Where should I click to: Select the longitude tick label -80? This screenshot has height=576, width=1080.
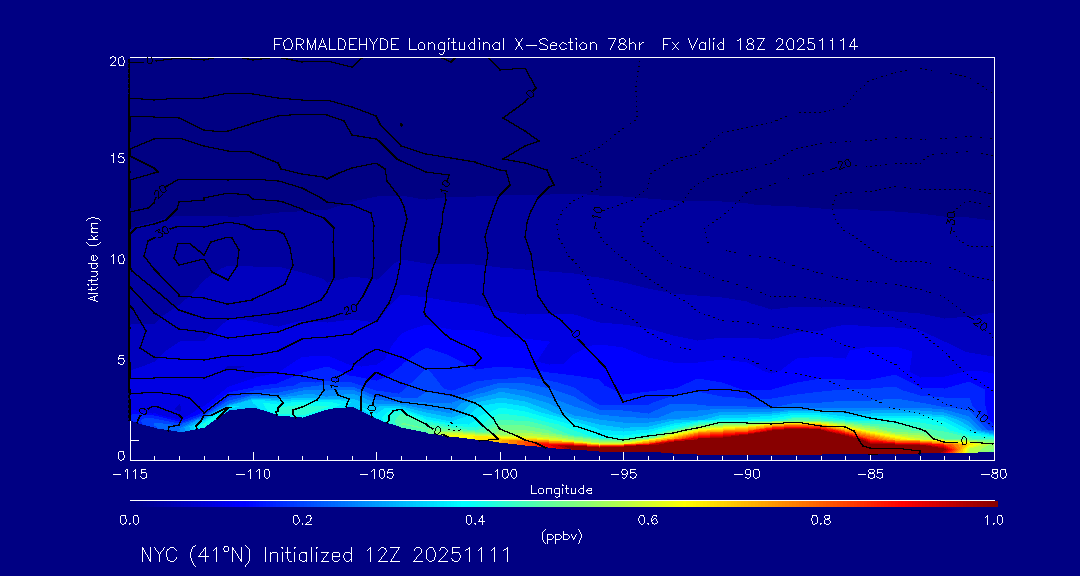pos(994,475)
